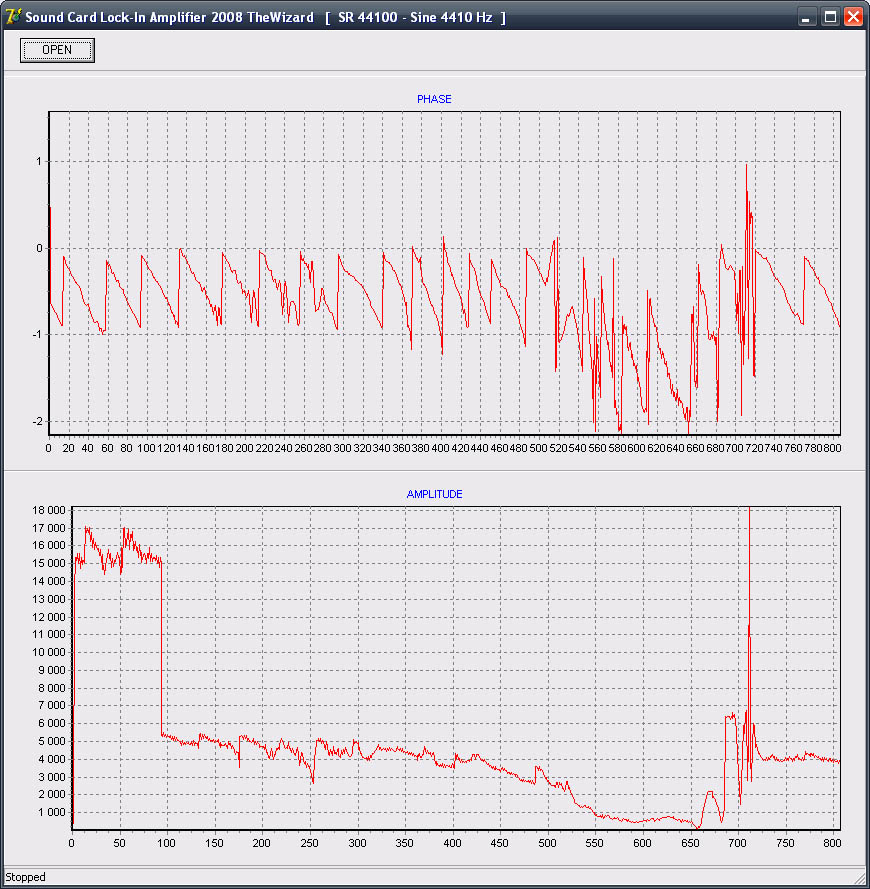
Task: Click the 1 label on Phase y-axis
Action: click(38, 162)
